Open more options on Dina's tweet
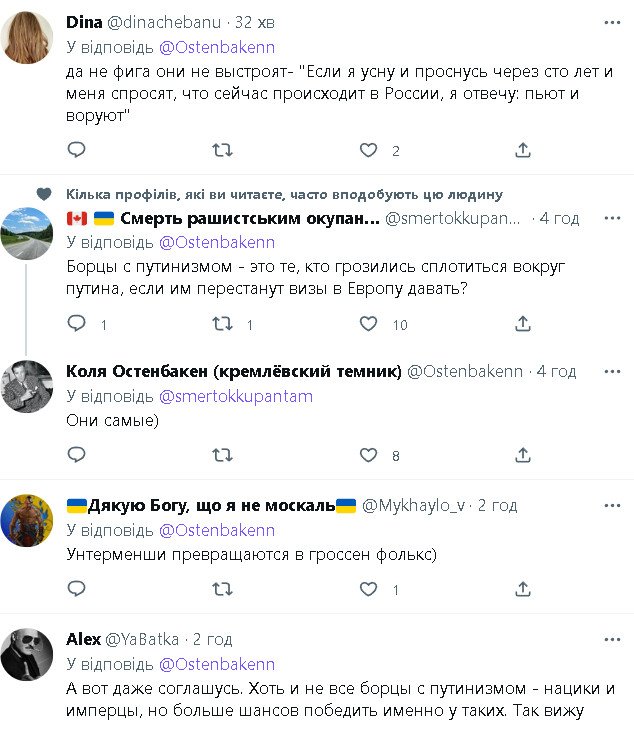This screenshot has width=634, height=731. click(x=609, y=20)
